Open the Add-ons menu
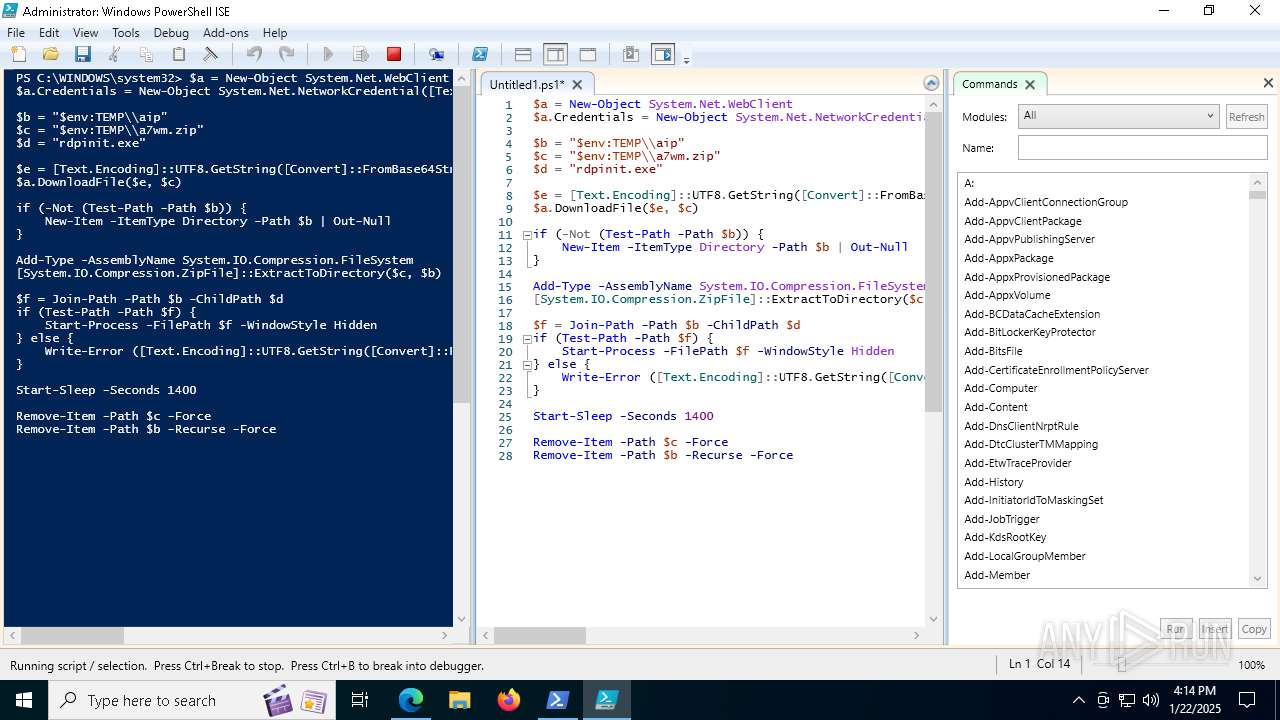1280x720 pixels. tap(225, 33)
